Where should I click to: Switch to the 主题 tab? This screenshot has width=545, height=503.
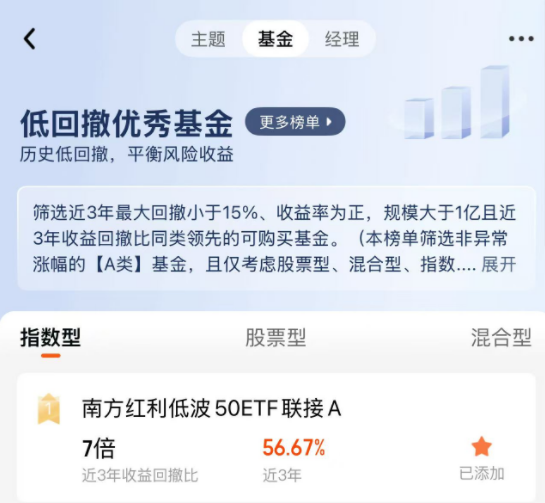click(208, 39)
